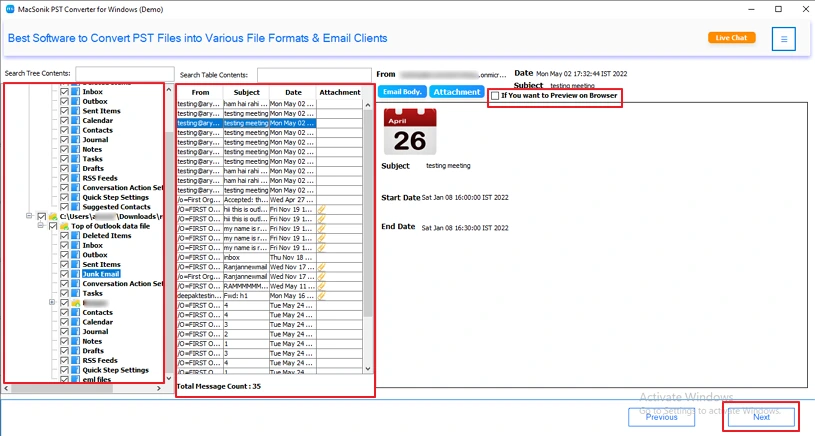Select the 'RAMMMMMM...' message row

click(270, 286)
